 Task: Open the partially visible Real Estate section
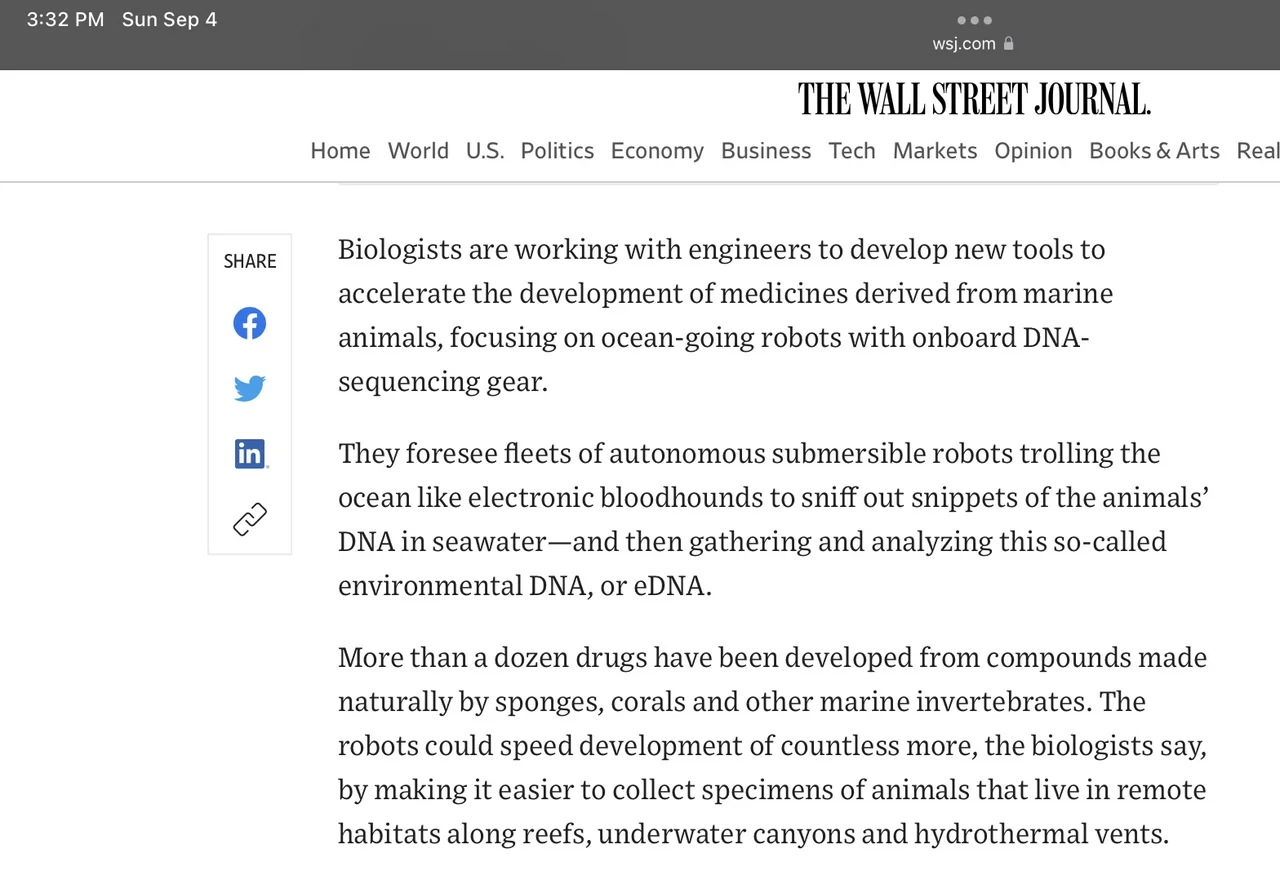(1258, 151)
